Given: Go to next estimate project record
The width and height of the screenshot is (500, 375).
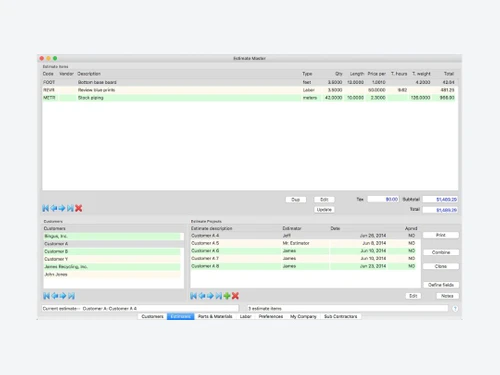Looking at the screenshot, I should 210,296.
